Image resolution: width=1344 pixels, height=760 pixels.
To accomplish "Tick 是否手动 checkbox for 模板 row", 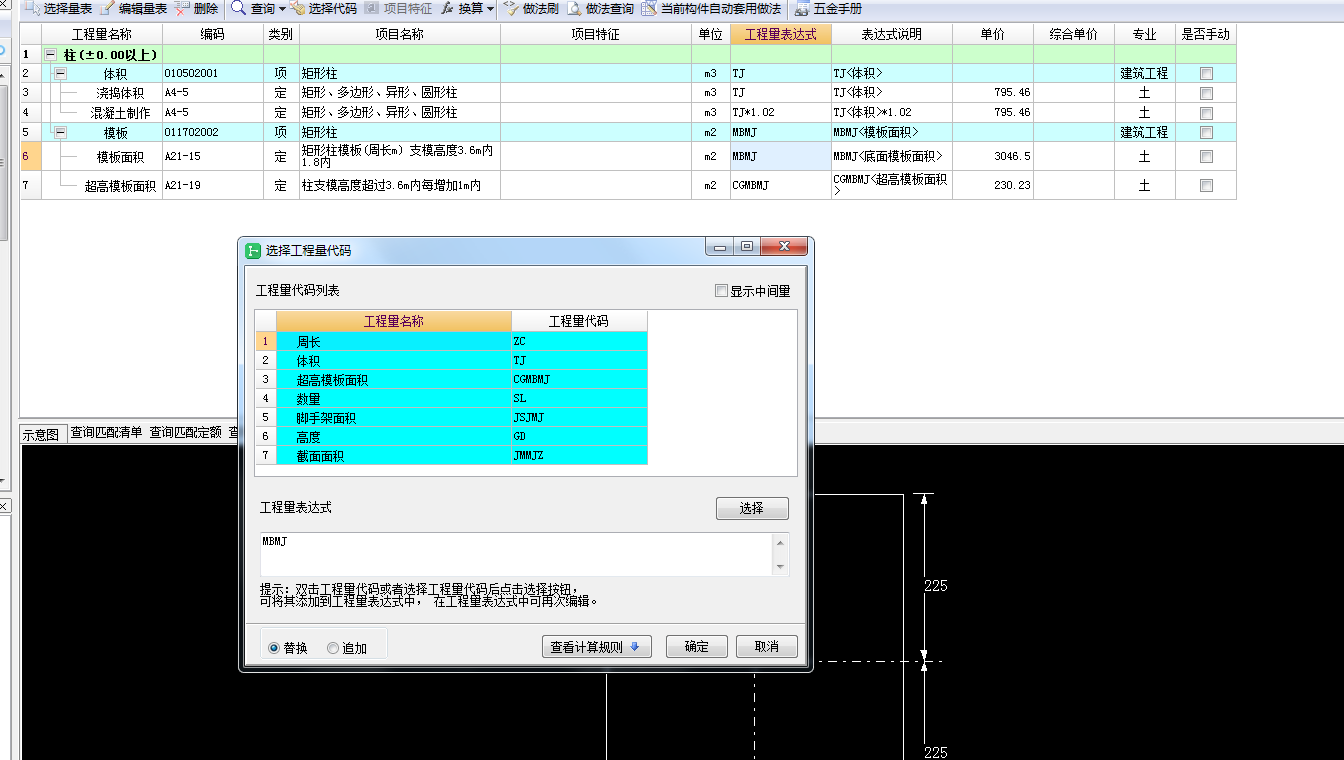I will click(x=1206, y=132).
